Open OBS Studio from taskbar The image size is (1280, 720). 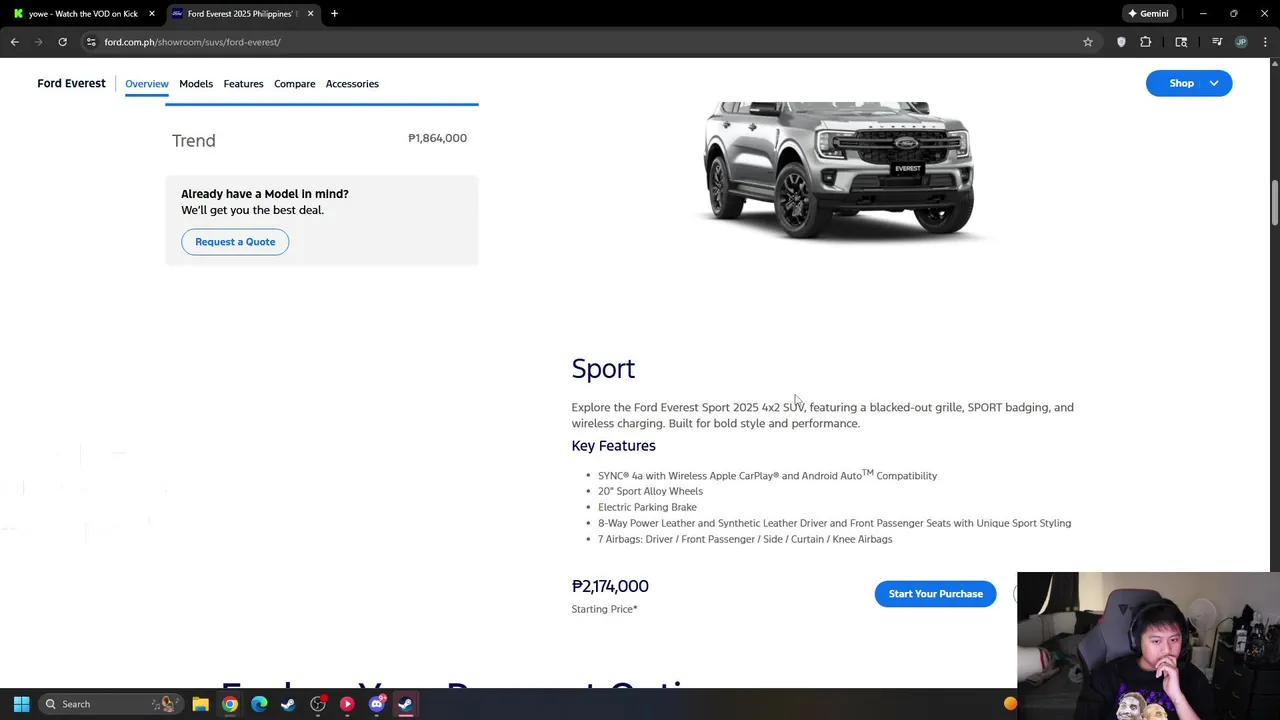tap(318, 704)
